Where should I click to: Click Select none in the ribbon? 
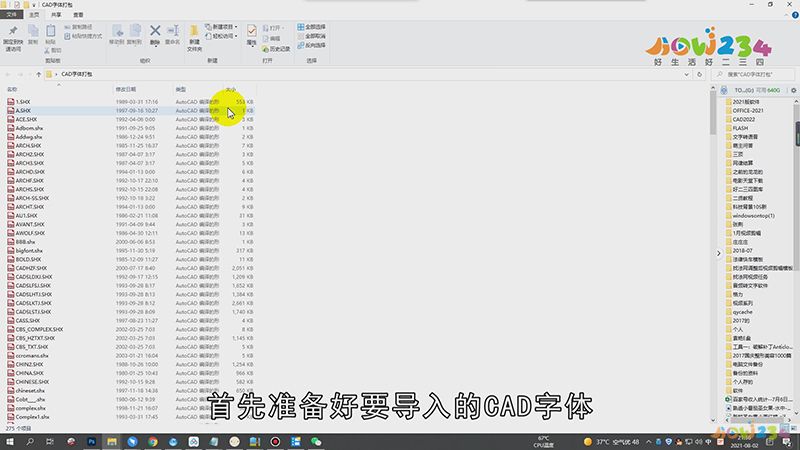pos(312,36)
